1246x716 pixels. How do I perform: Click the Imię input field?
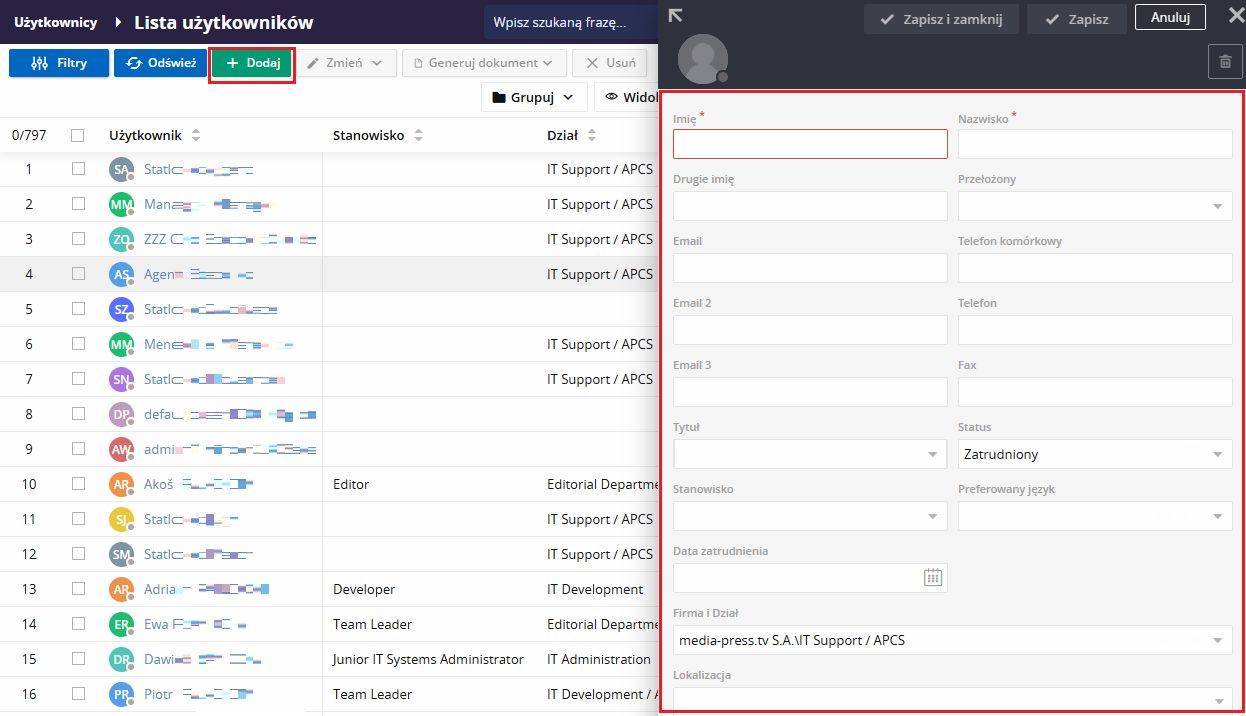point(810,144)
